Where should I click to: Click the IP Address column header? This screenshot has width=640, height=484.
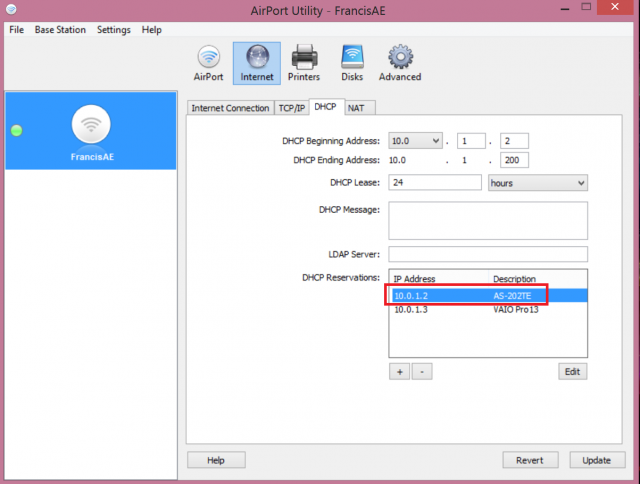click(439, 279)
